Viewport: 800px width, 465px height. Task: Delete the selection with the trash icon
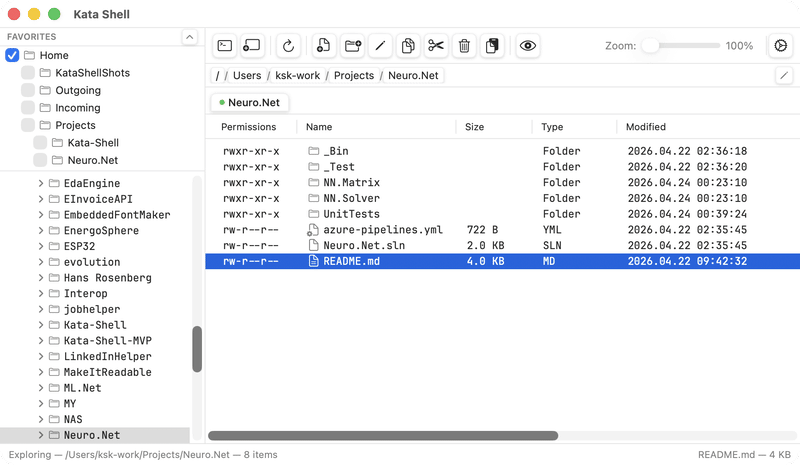pos(464,46)
